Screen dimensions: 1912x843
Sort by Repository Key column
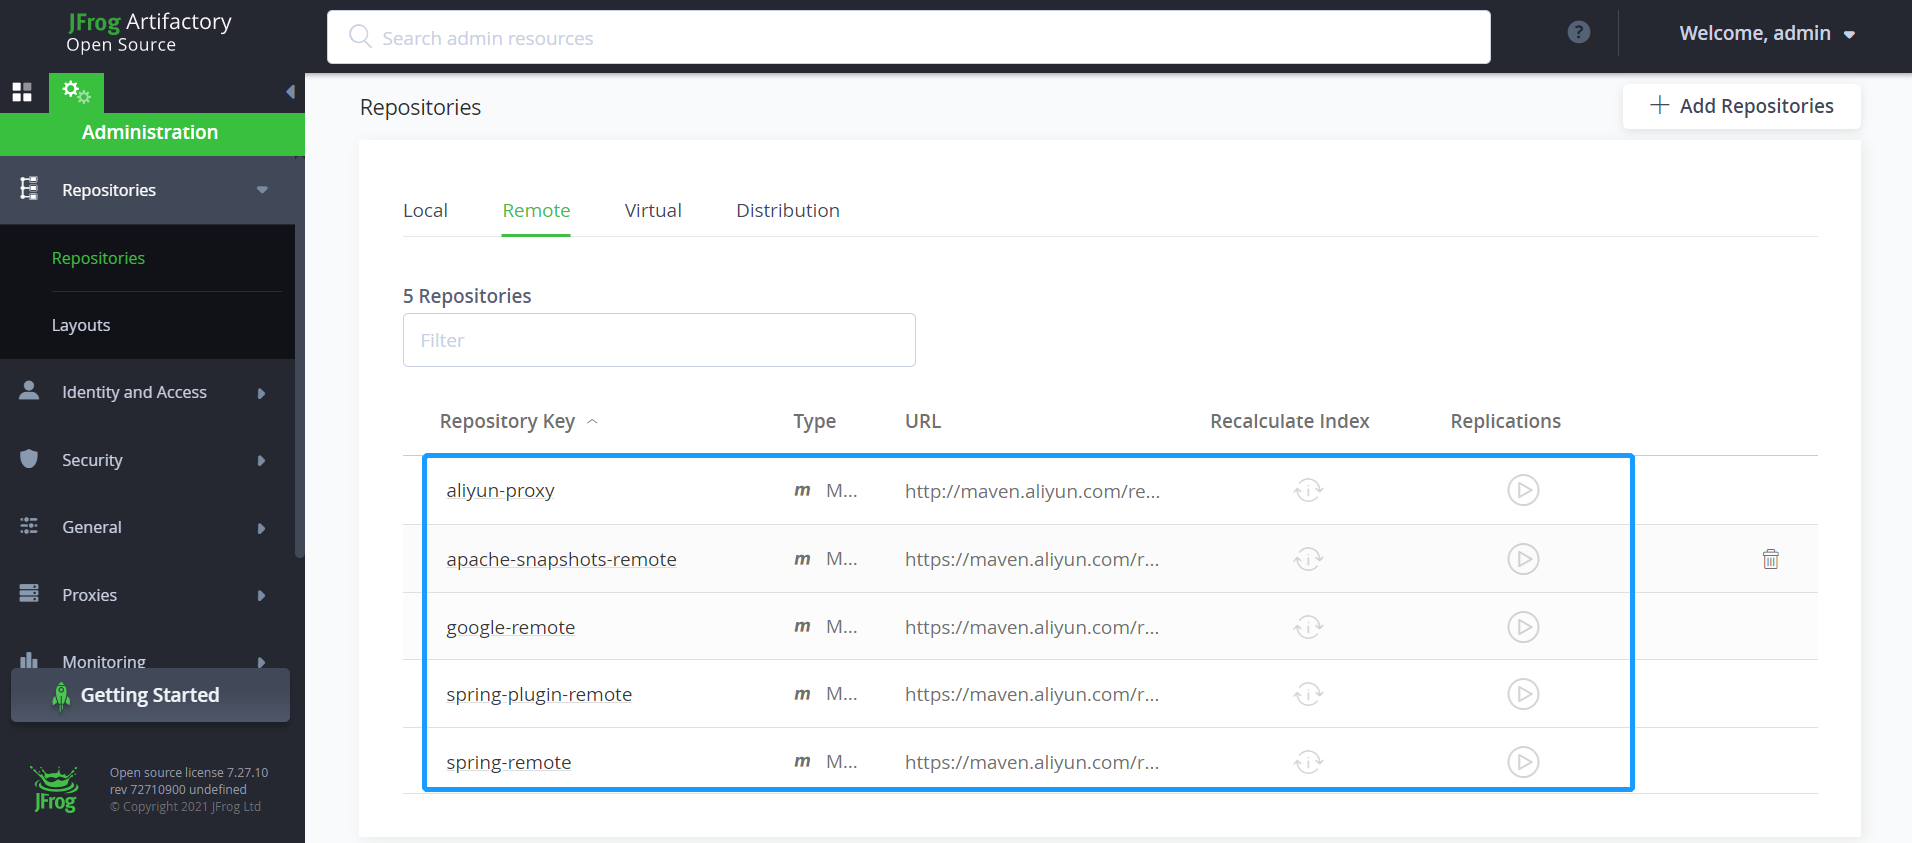(x=518, y=421)
